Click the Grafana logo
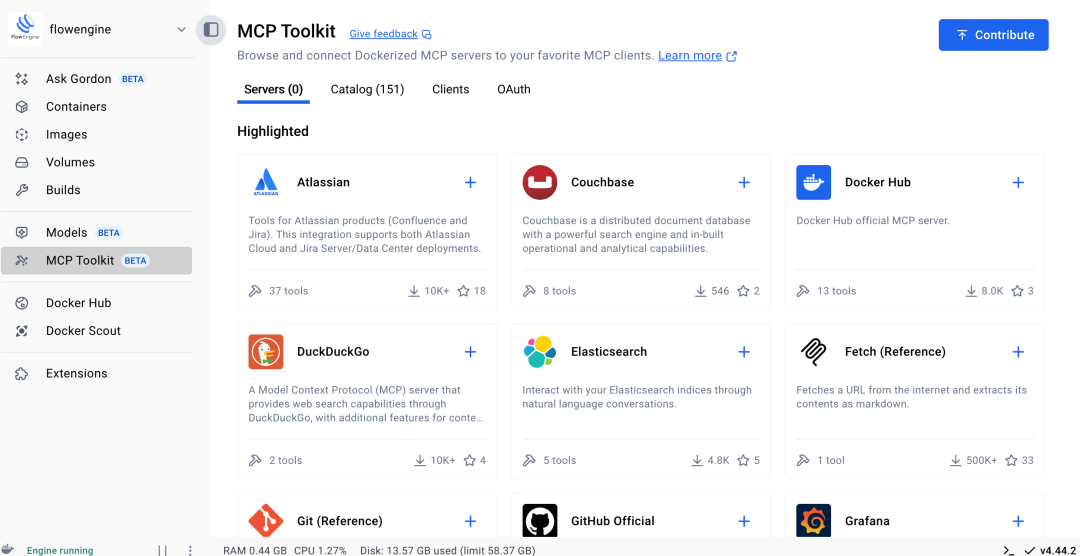This screenshot has width=1080, height=556. (813, 521)
